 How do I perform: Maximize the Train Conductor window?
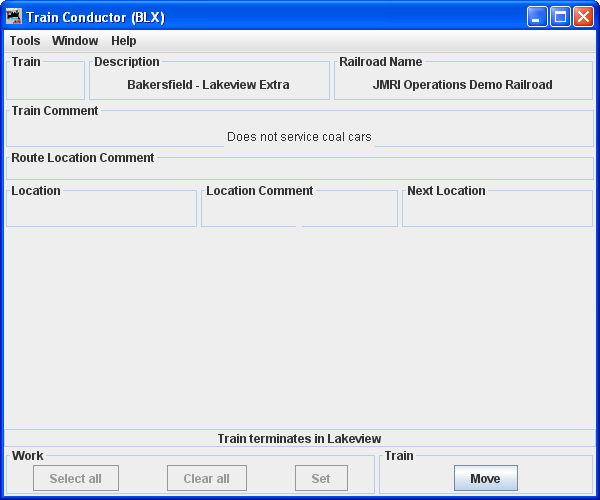point(561,17)
